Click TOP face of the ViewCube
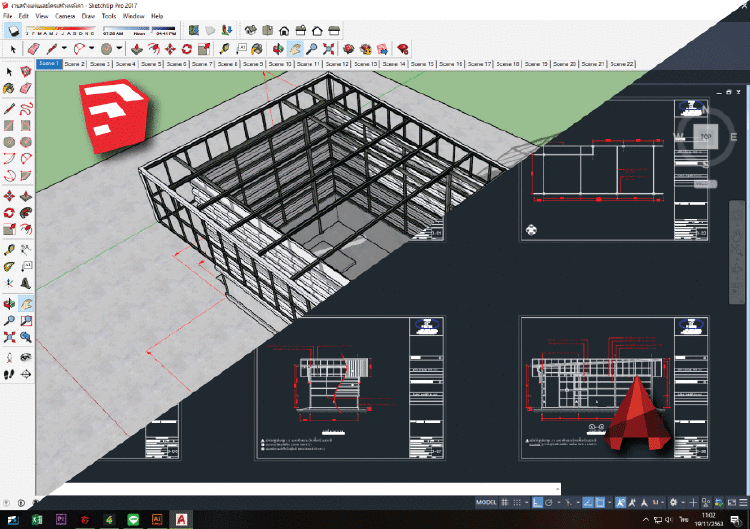 [x=704, y=135]
